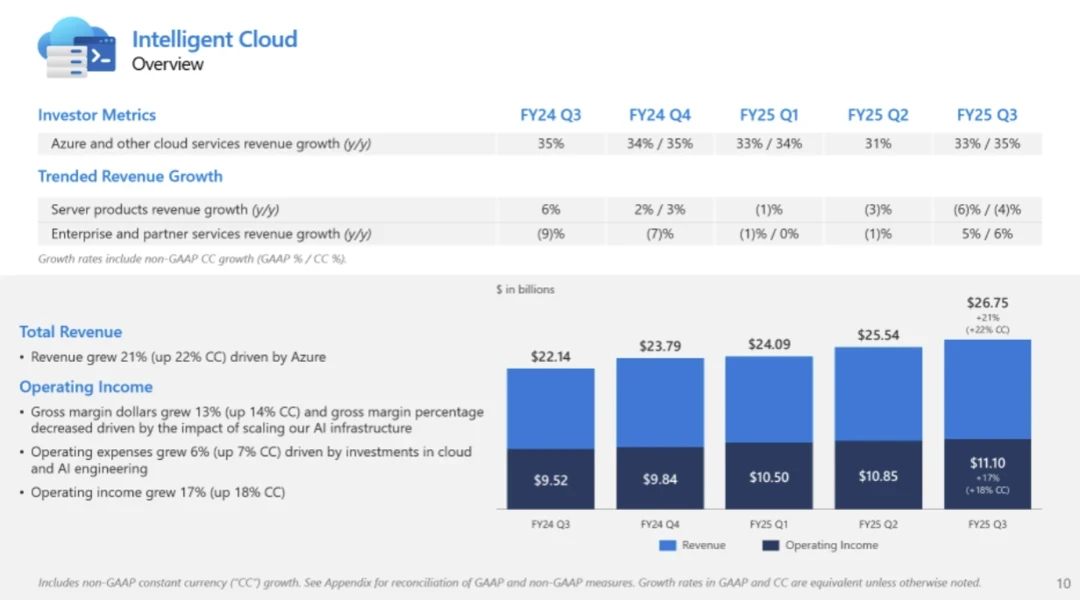
Task: Click the FY25 Q2 Azure growth 31% cell
Action: (878, 144)
